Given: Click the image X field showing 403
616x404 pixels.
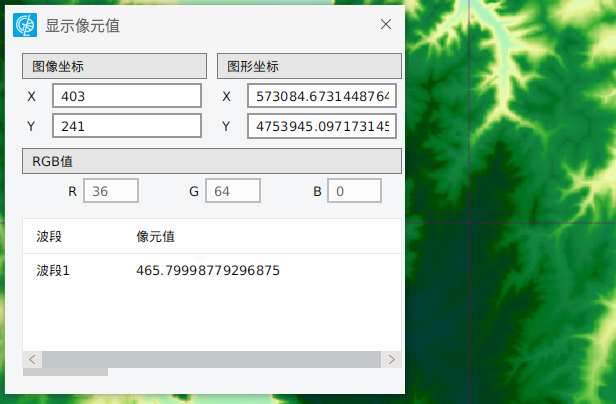Looking at the screenshot, I should [x=127, y=97].
